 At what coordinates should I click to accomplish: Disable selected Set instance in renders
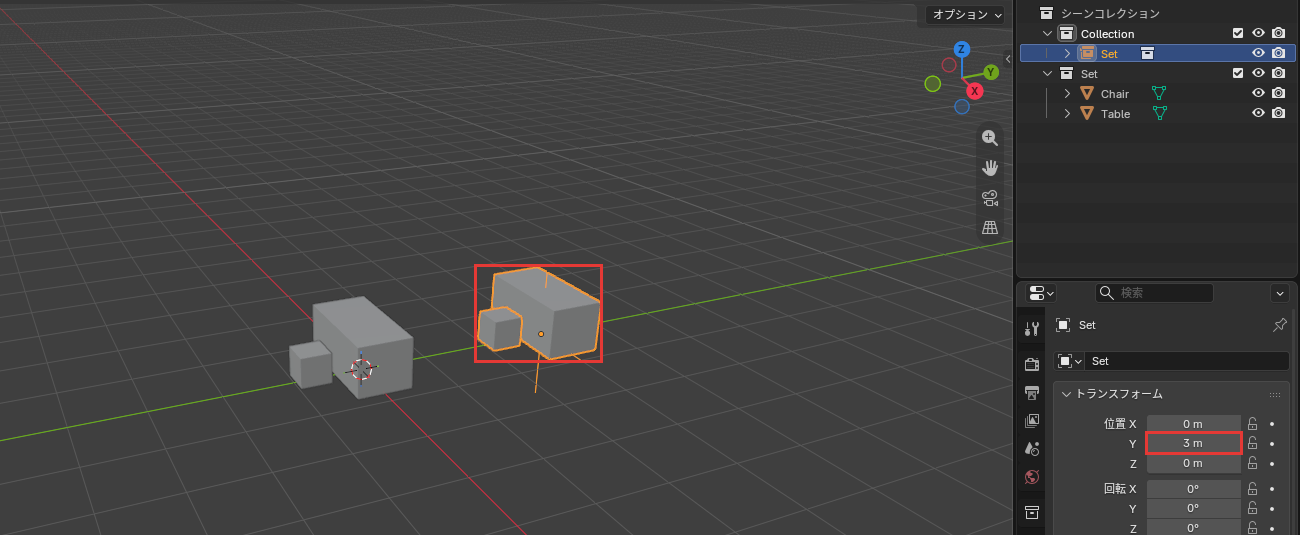click(1278, 53)
